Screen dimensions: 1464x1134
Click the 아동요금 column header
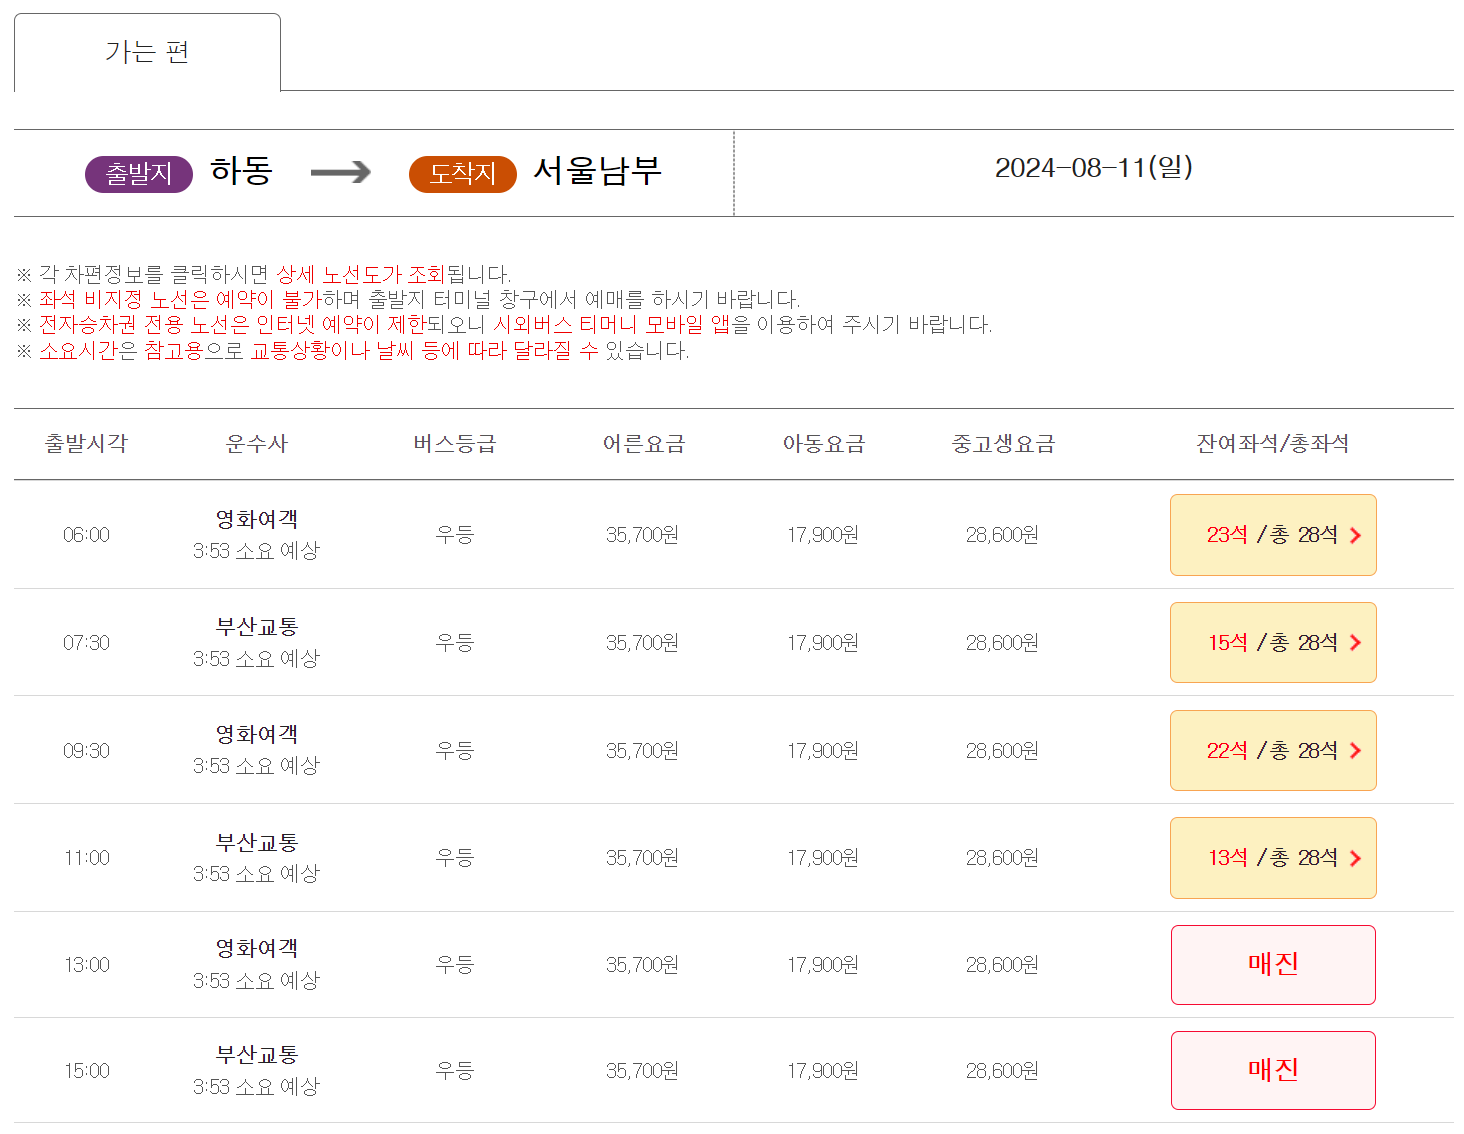[823, 444]
